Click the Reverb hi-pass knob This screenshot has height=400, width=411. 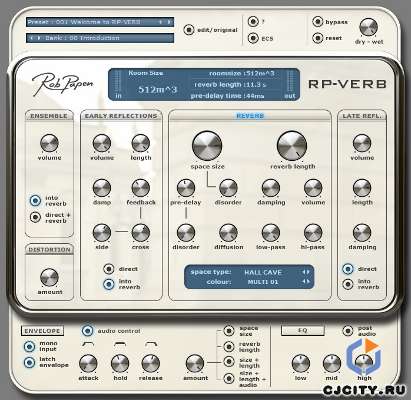point(313,233)
